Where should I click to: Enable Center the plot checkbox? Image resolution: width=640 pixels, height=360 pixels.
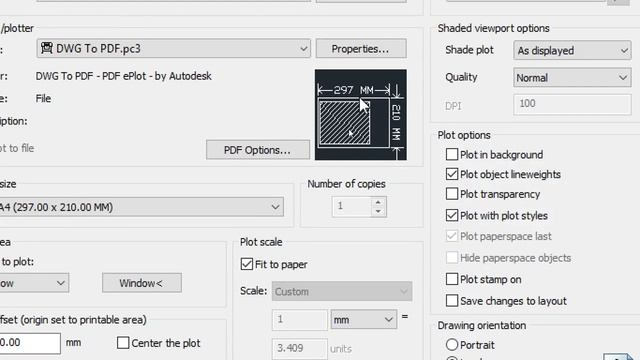(123, 343)
